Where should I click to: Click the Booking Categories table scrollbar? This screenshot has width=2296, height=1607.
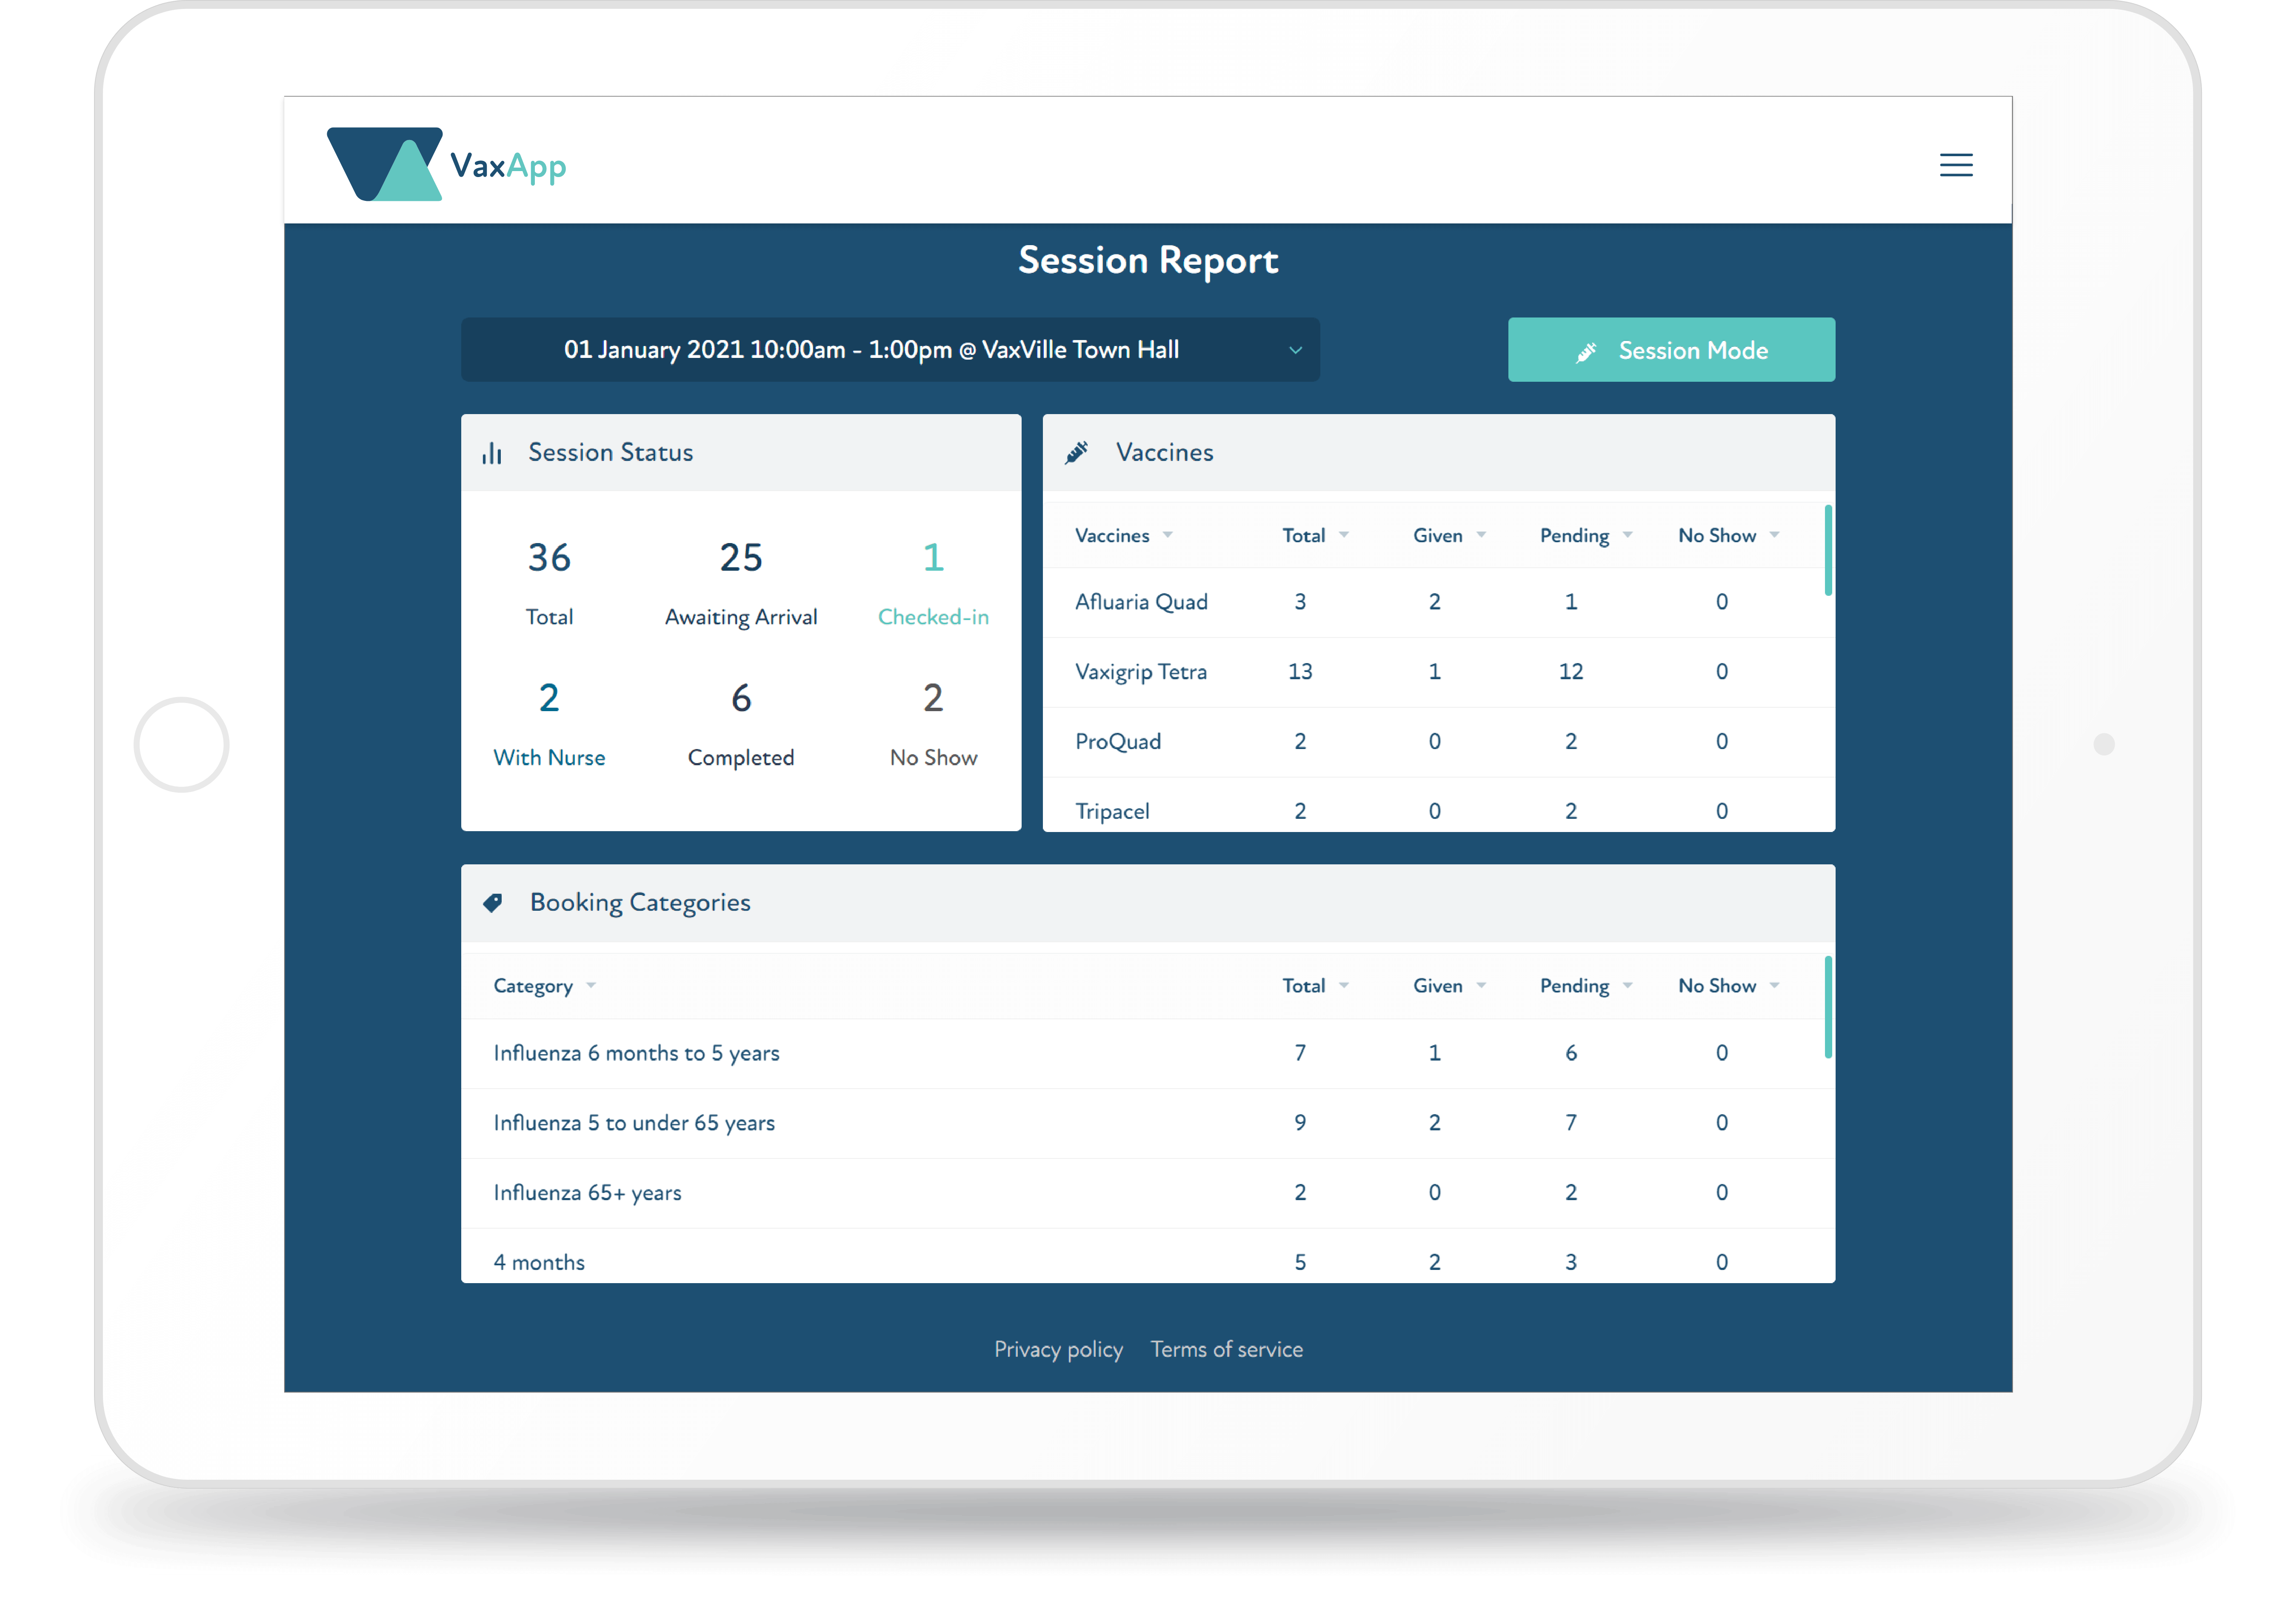pyautogui.click(x=1828, y=1007)
